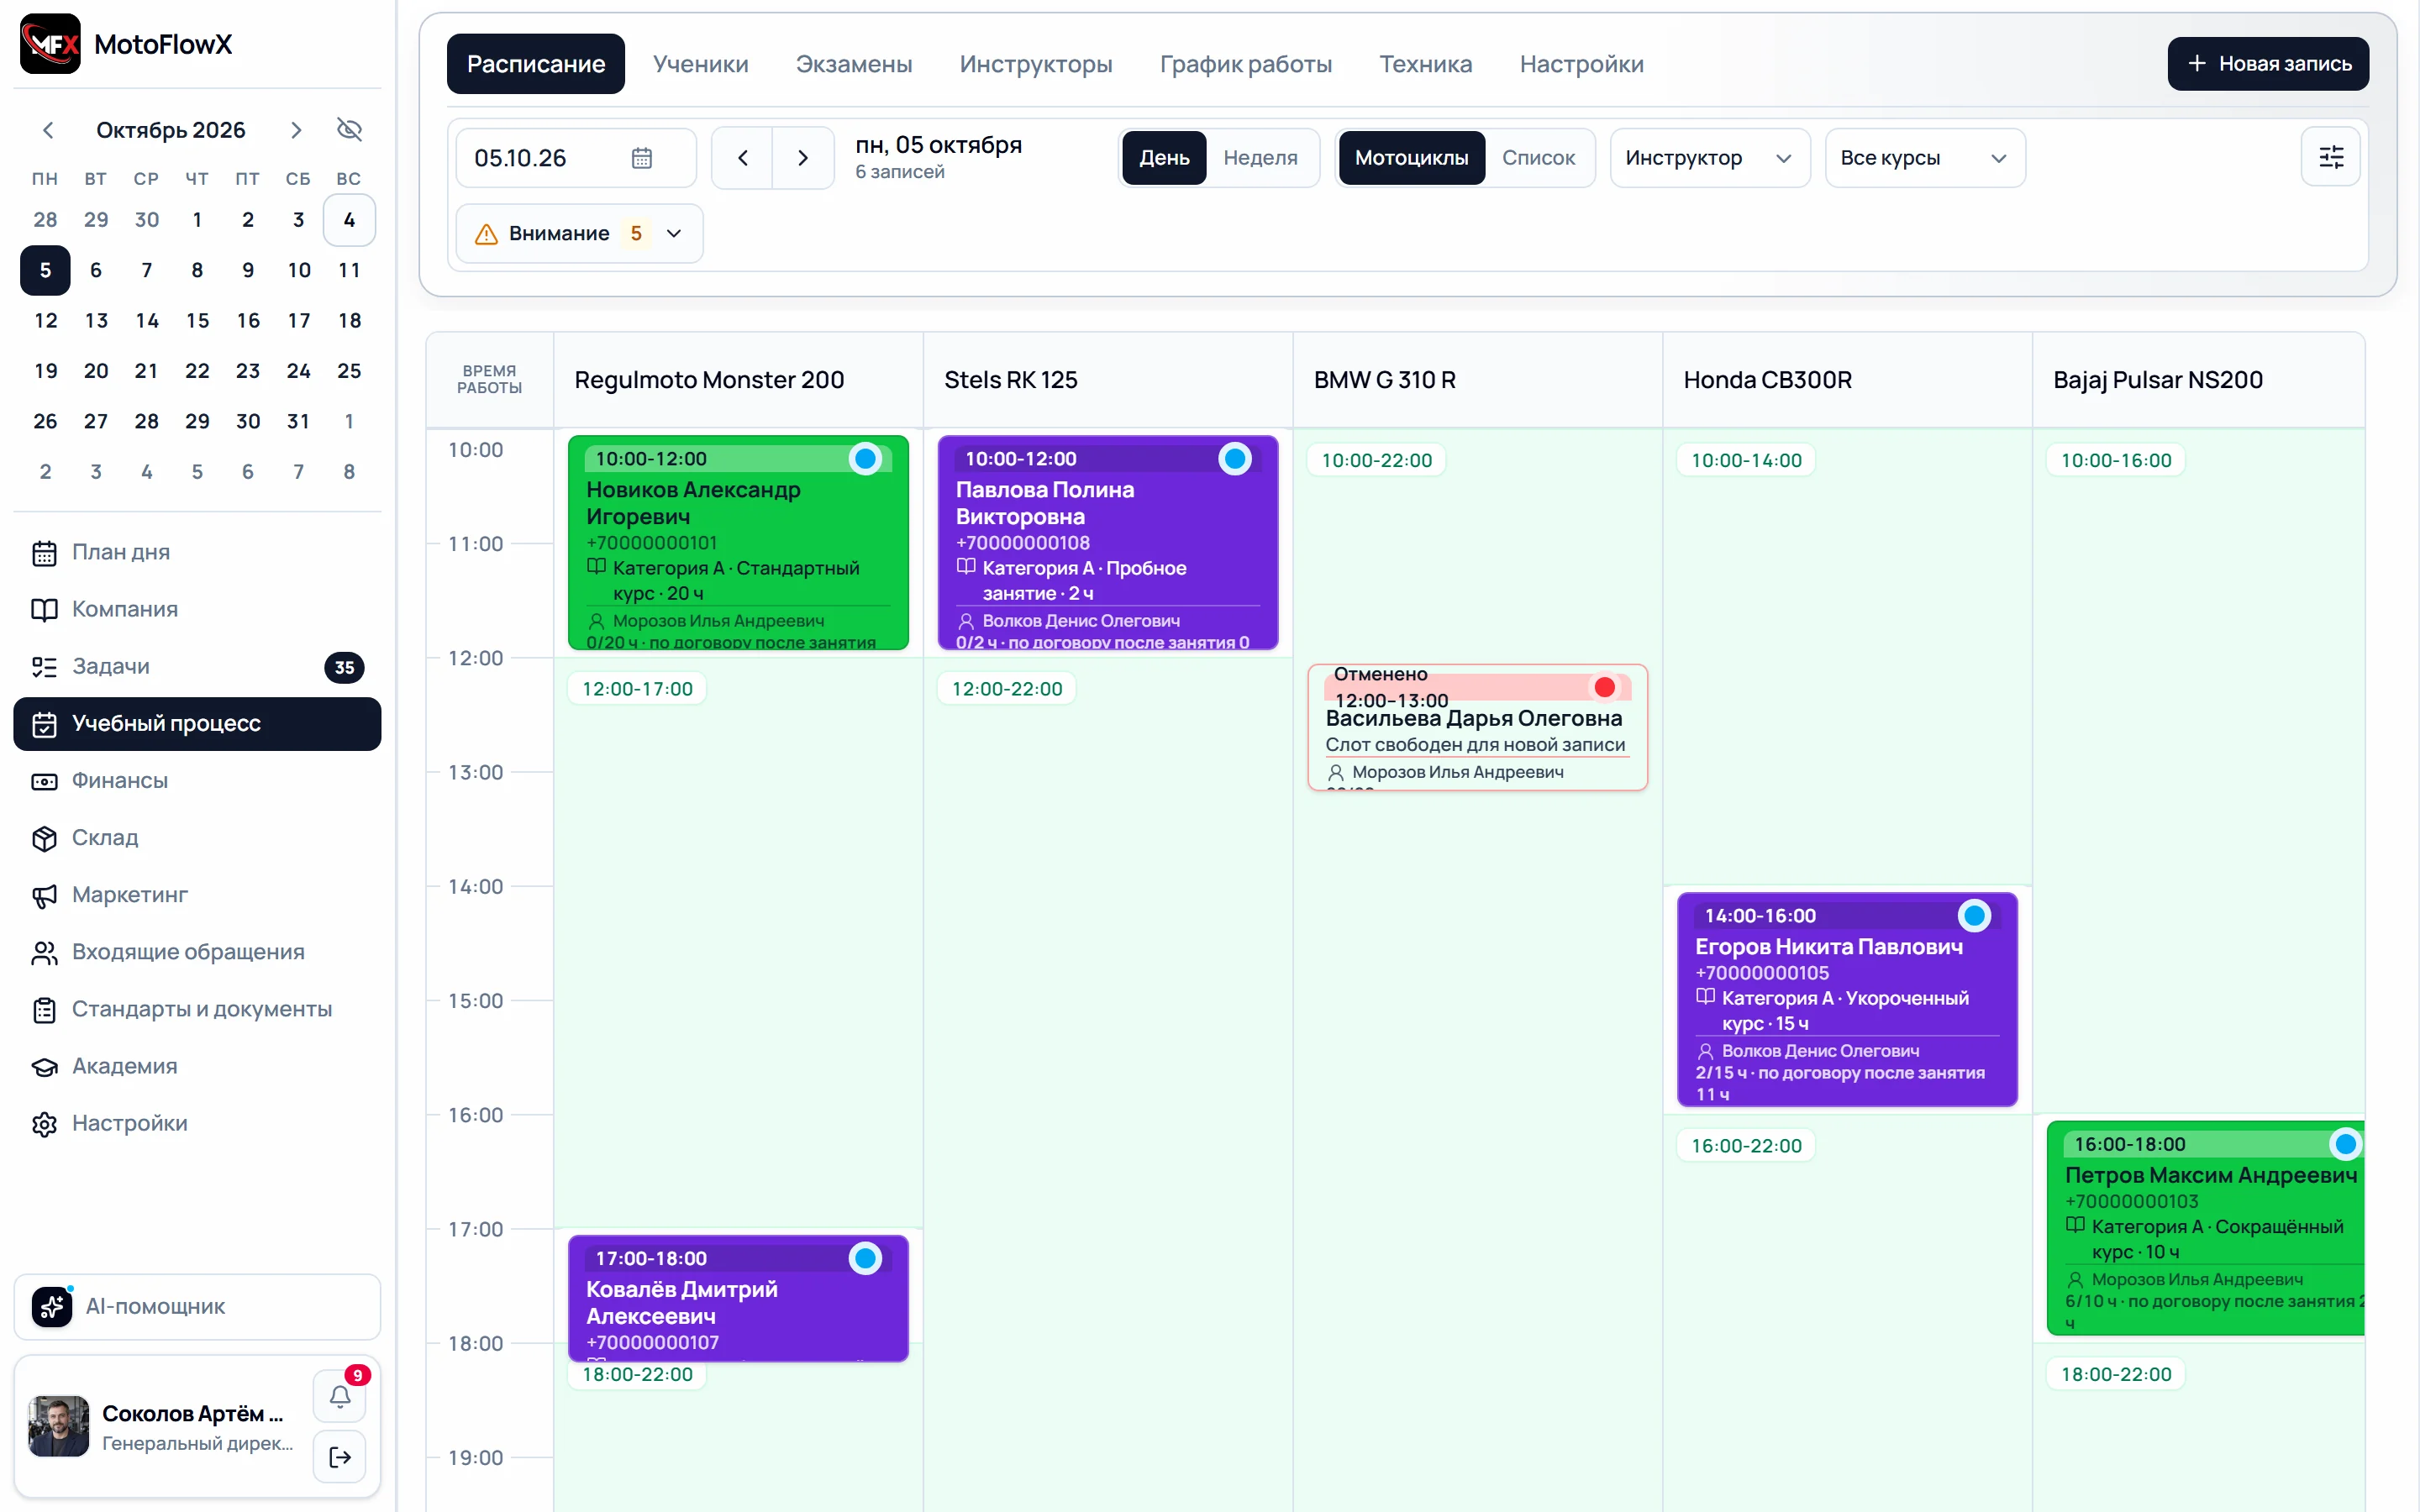
Task: Open Входящие обращения in sidebar
Action: [x=197, y=952]
